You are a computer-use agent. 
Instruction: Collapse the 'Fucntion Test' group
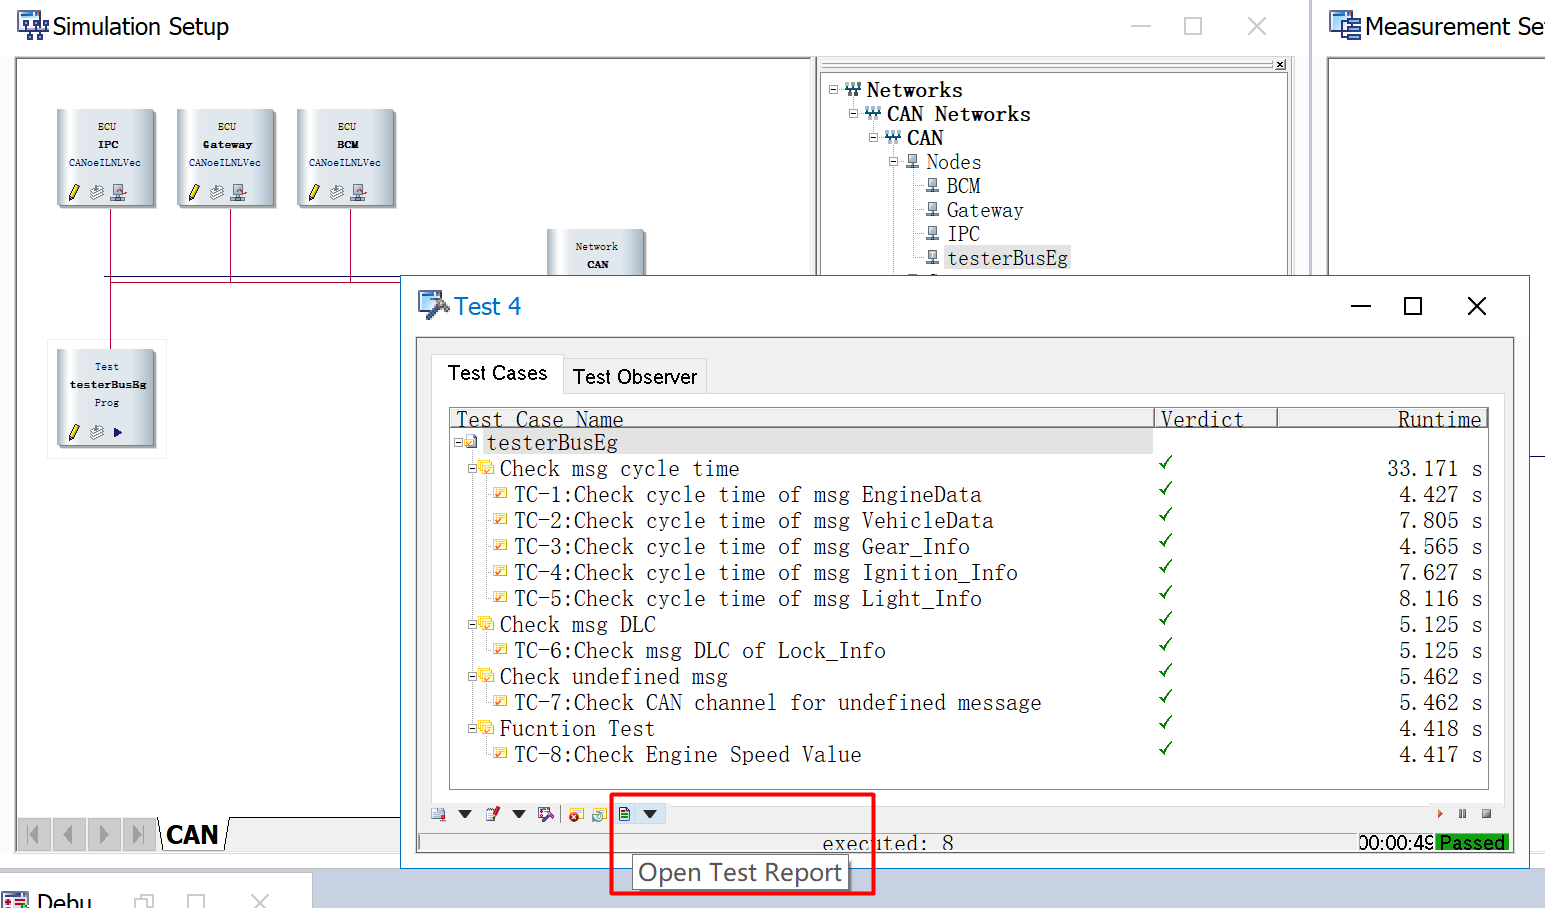pos(472,728)
